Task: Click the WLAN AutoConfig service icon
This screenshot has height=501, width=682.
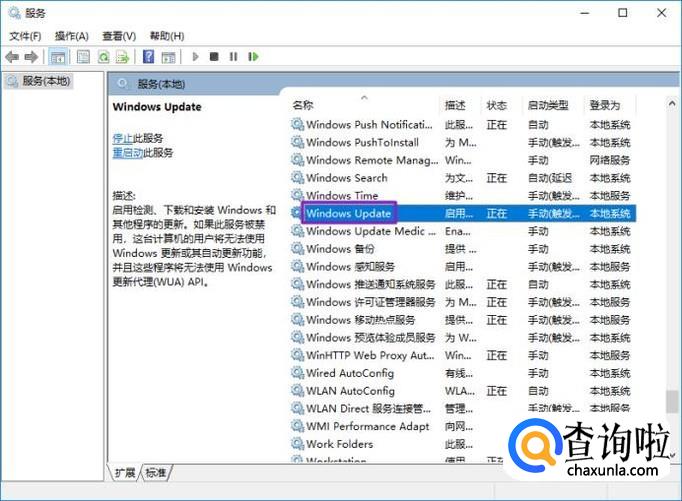Action: (x=298, y=391)
